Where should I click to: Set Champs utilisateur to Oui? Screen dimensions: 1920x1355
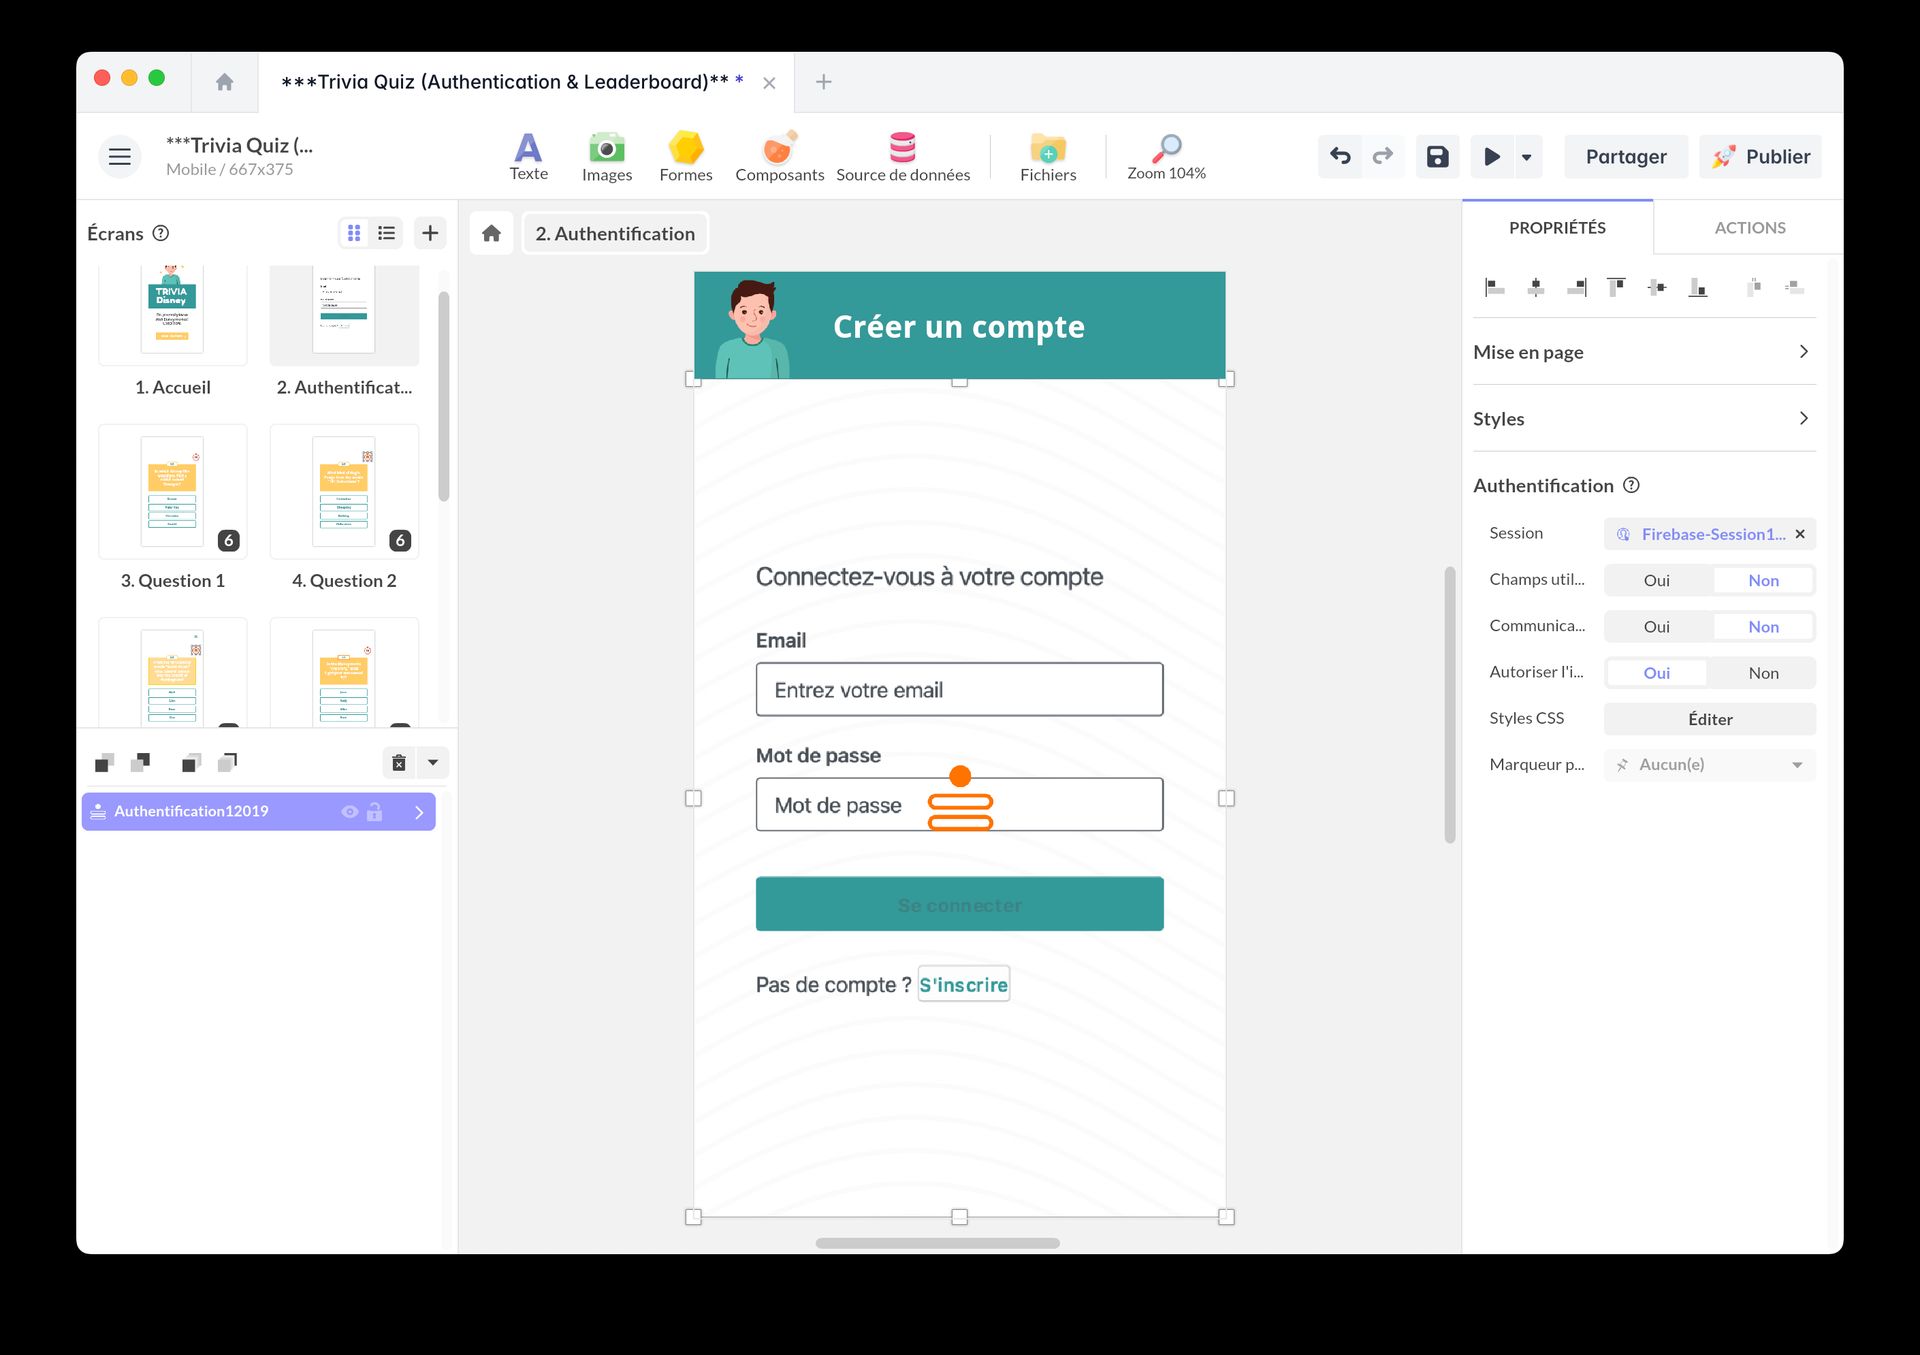pyautogui.click(x=1657, y=580)
